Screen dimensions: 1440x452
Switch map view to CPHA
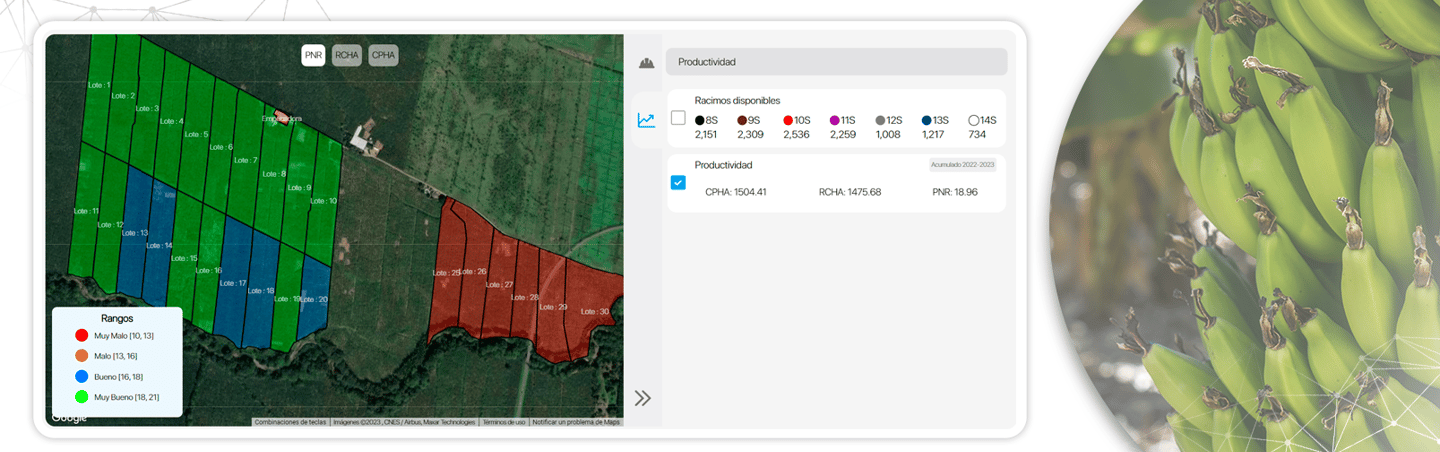point(383,56)
